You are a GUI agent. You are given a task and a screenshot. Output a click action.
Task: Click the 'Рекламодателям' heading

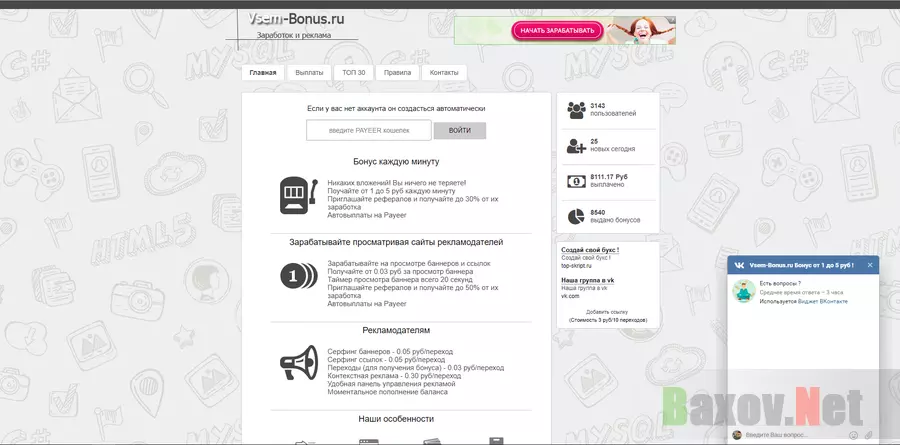pyautogui.click(x=396, y=330)
